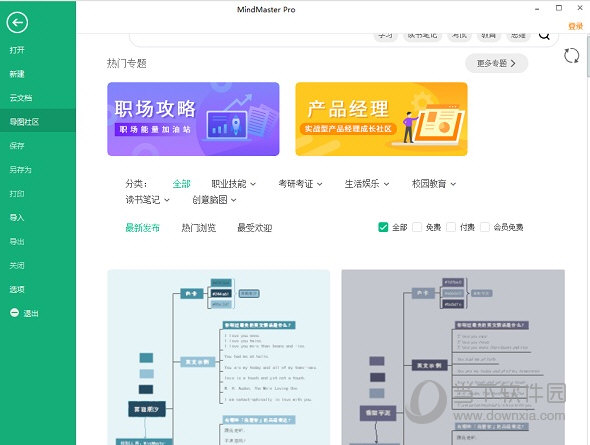Expand the 生活娱乐 category dropdown

[x=367, y=184]
